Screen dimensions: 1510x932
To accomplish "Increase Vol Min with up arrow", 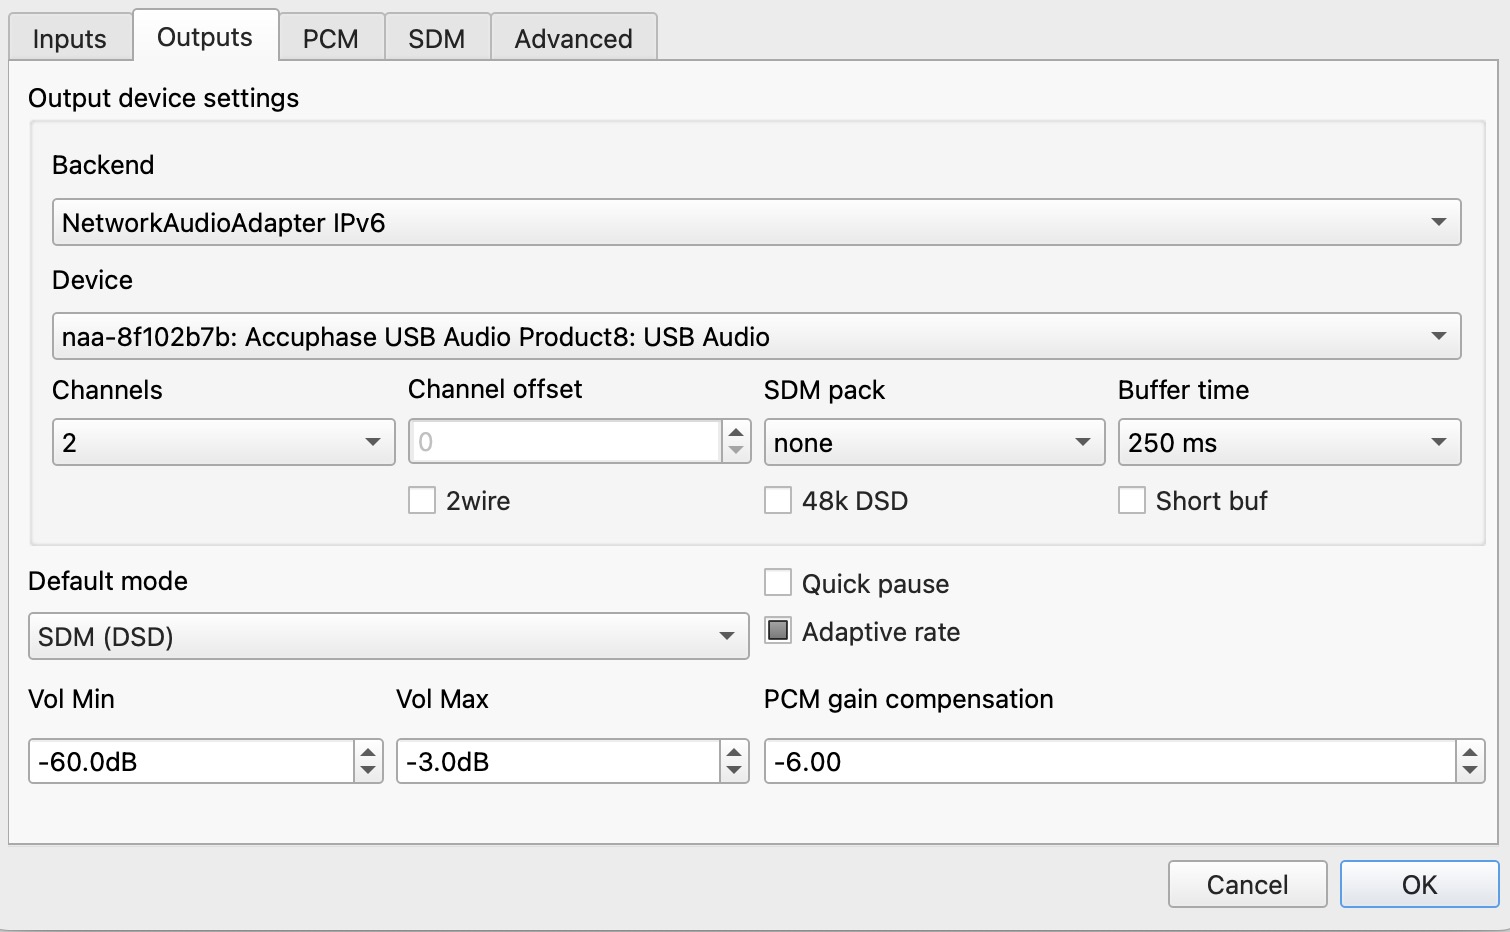I will (x=368, y=752).
